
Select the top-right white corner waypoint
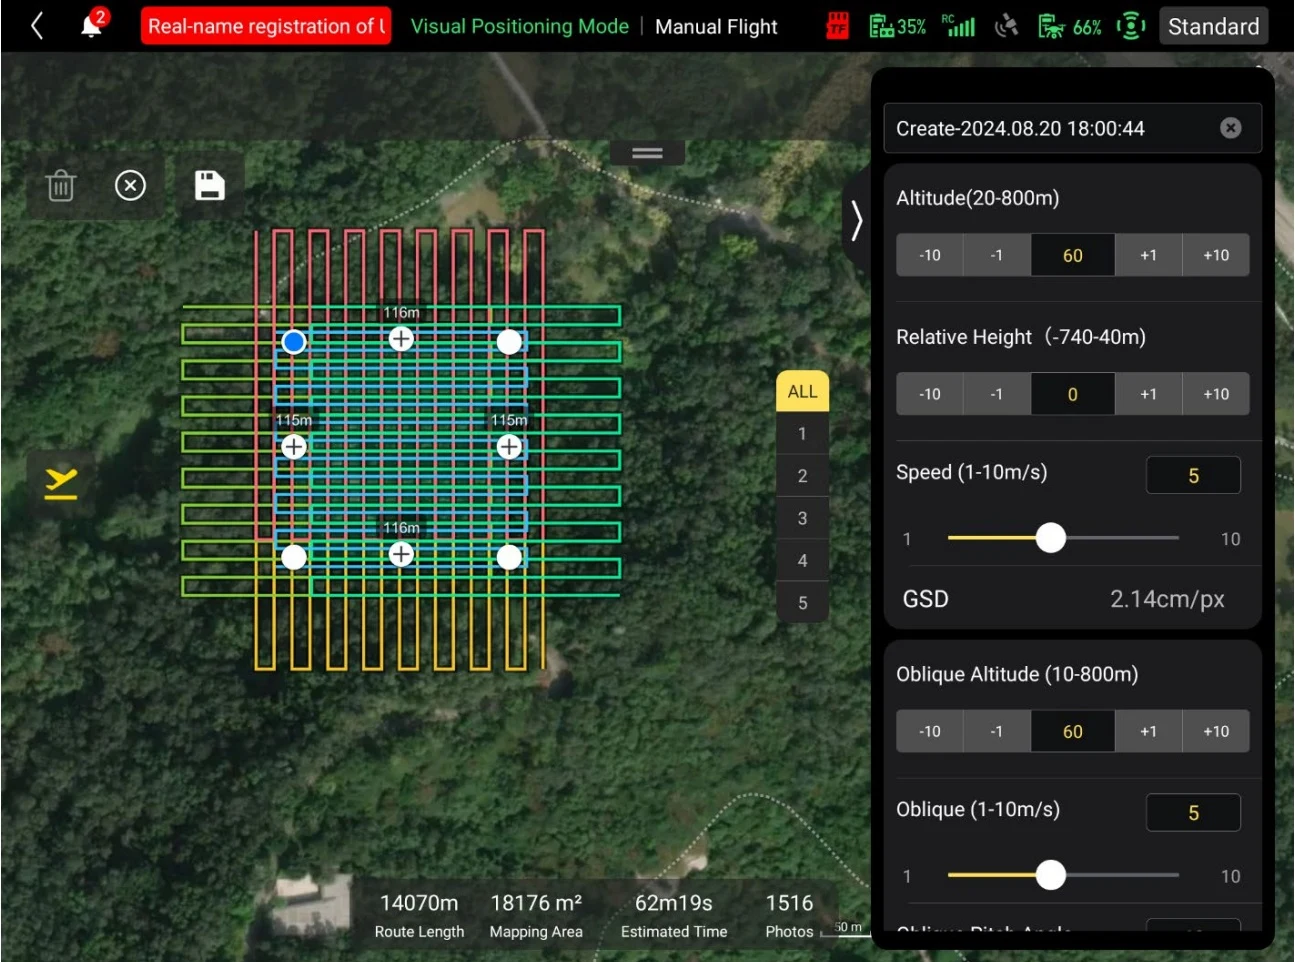tap(509, 342)
